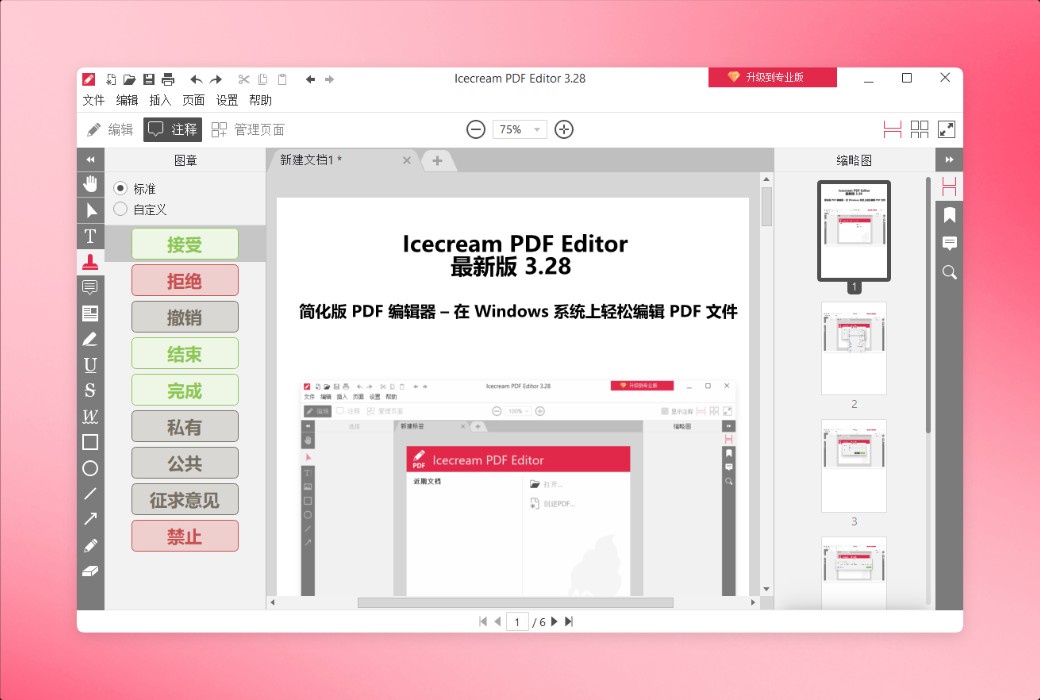The image size is (1040, 700).
Task: Select the Hand pan tool
Action: tap(90, 183)
